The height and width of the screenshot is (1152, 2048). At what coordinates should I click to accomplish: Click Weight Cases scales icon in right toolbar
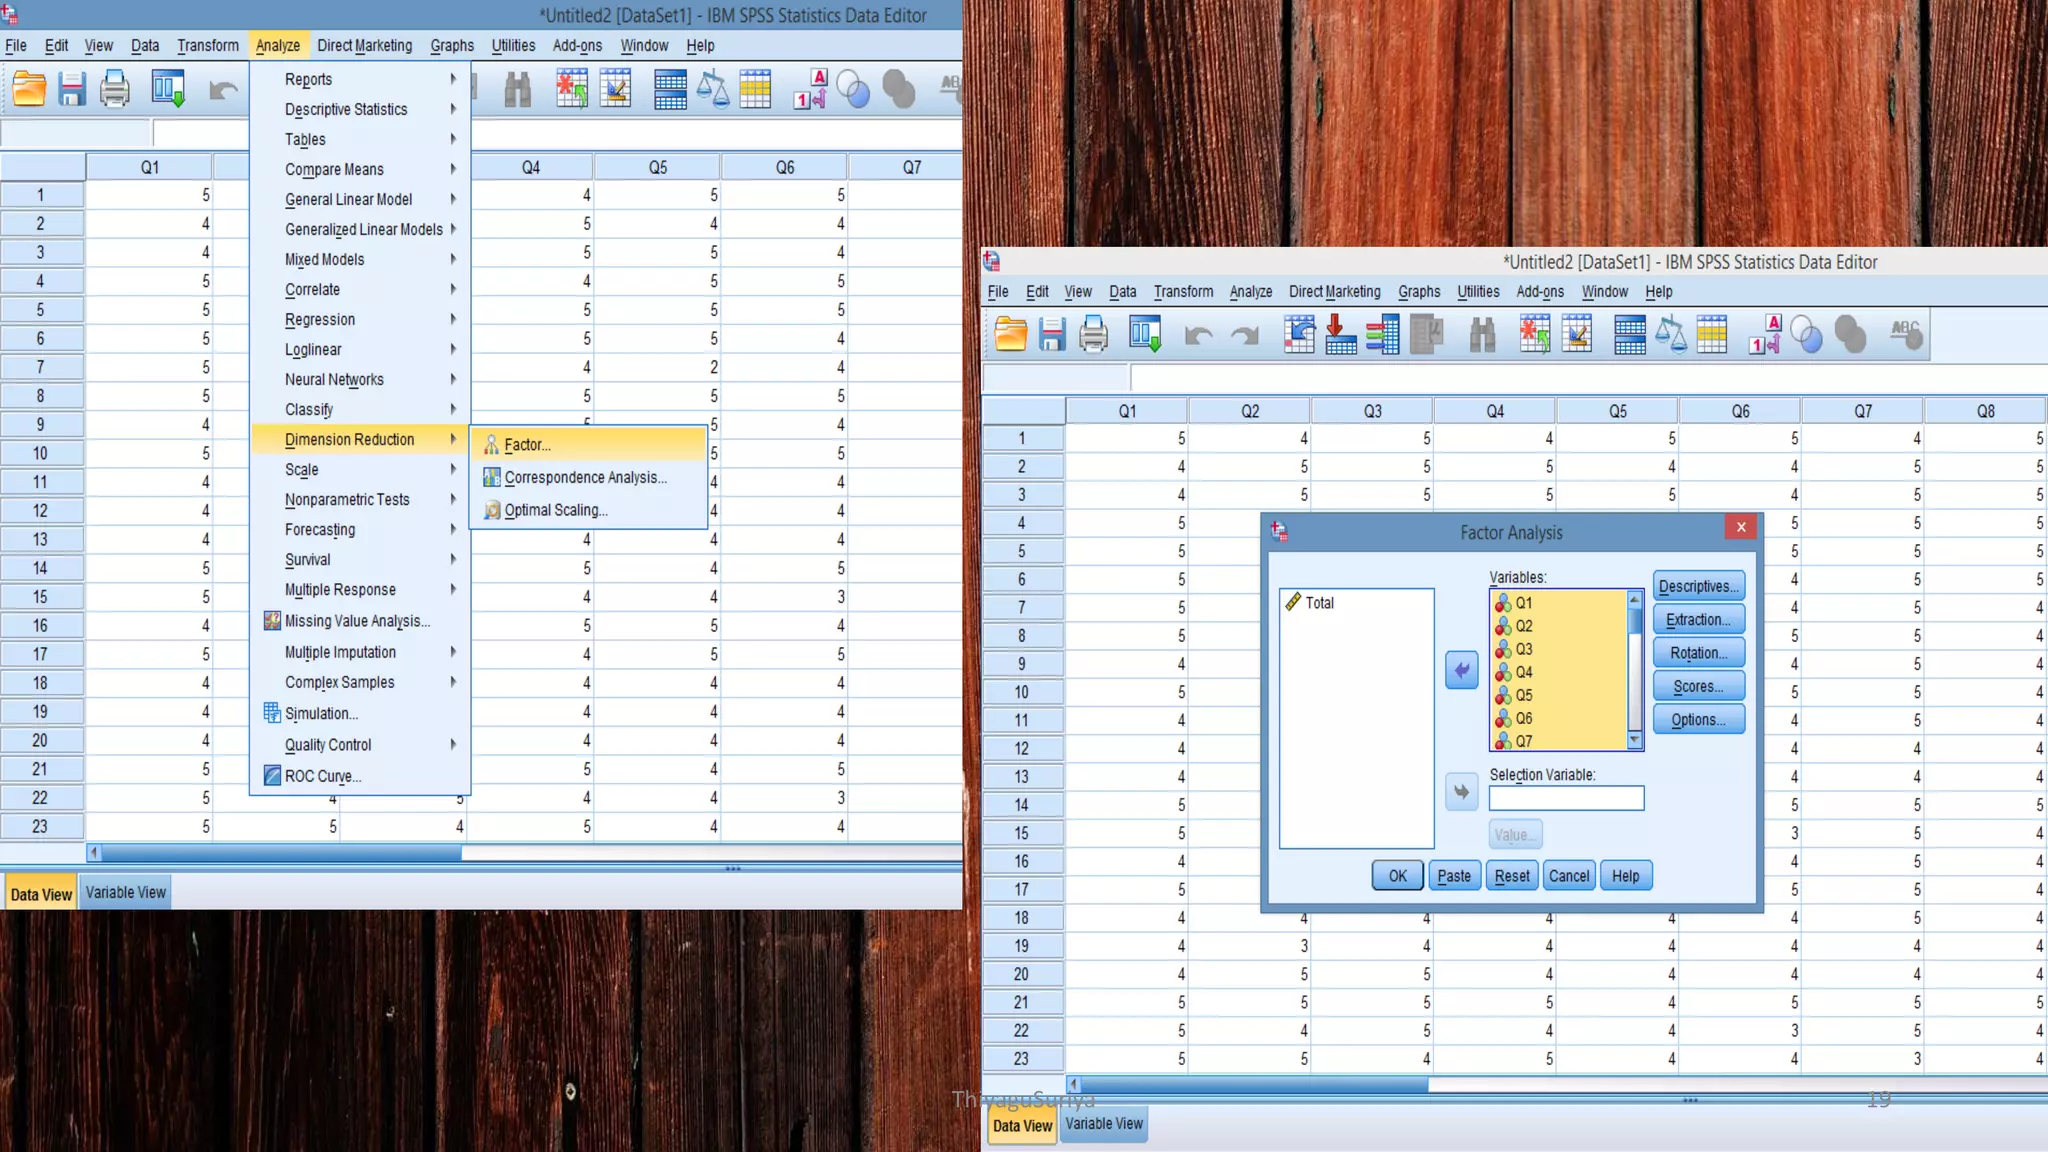[1670, 334]
